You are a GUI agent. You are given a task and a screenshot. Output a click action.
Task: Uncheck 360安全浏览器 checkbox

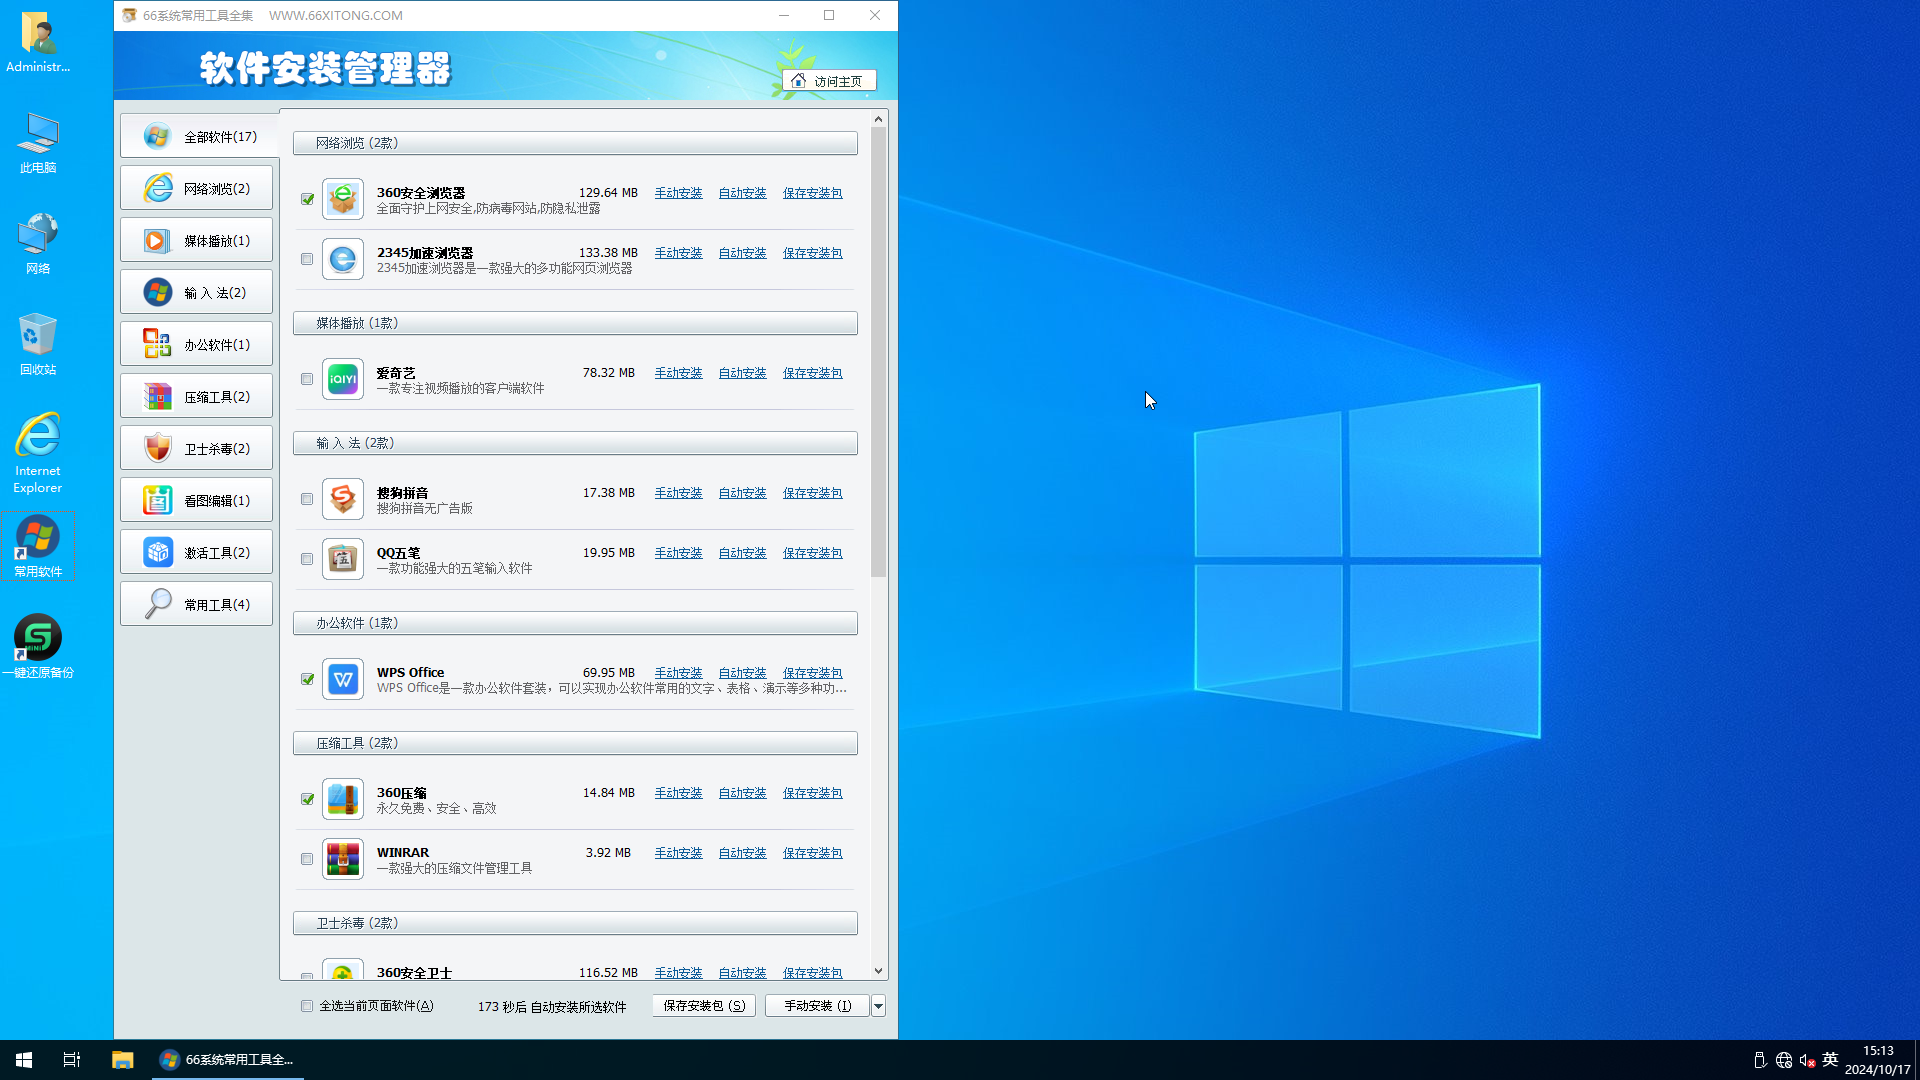307,199
